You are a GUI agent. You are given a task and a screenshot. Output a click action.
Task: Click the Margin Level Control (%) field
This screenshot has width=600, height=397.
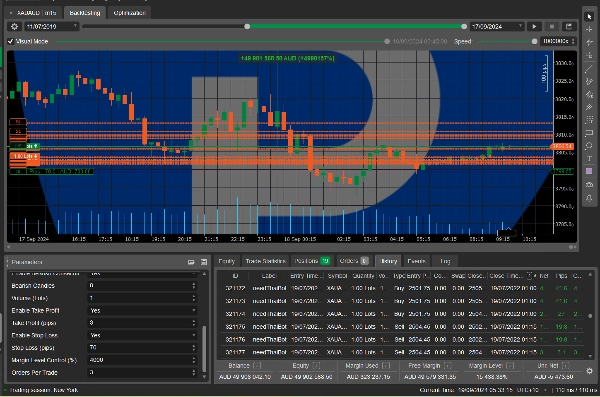click(x=142, y=360)
